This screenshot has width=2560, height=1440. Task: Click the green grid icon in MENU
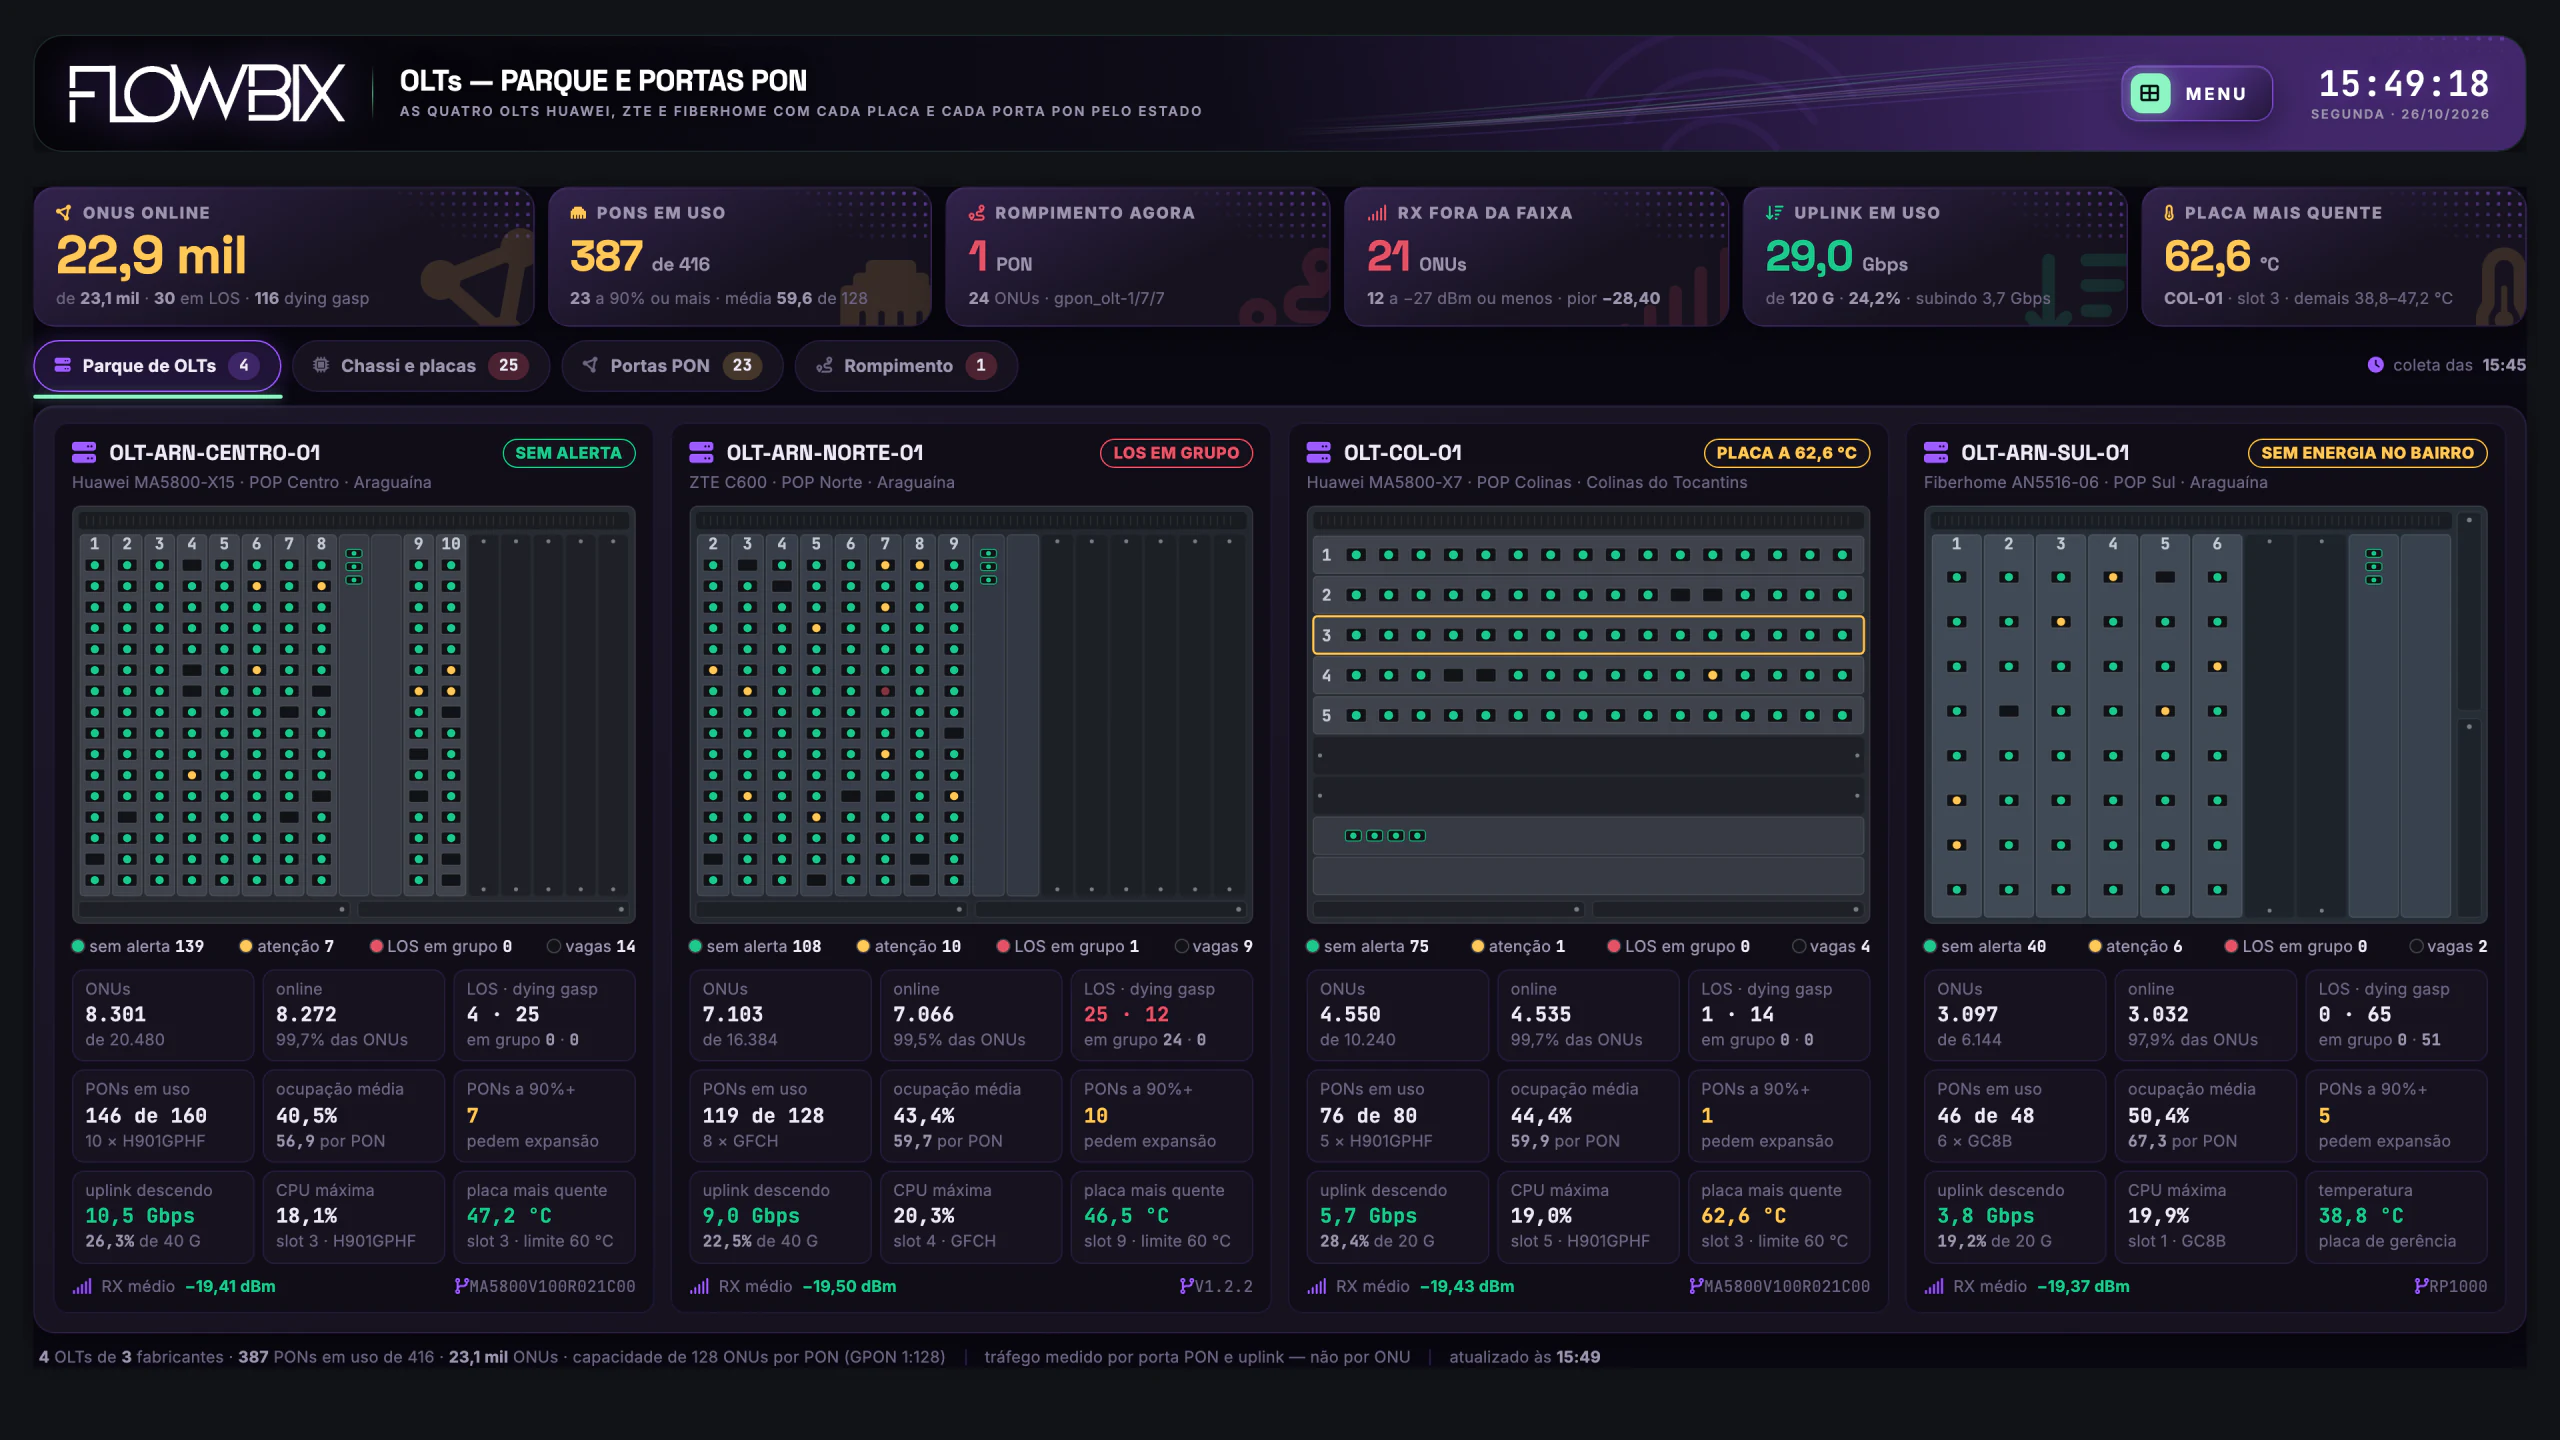click(2150, 94)
